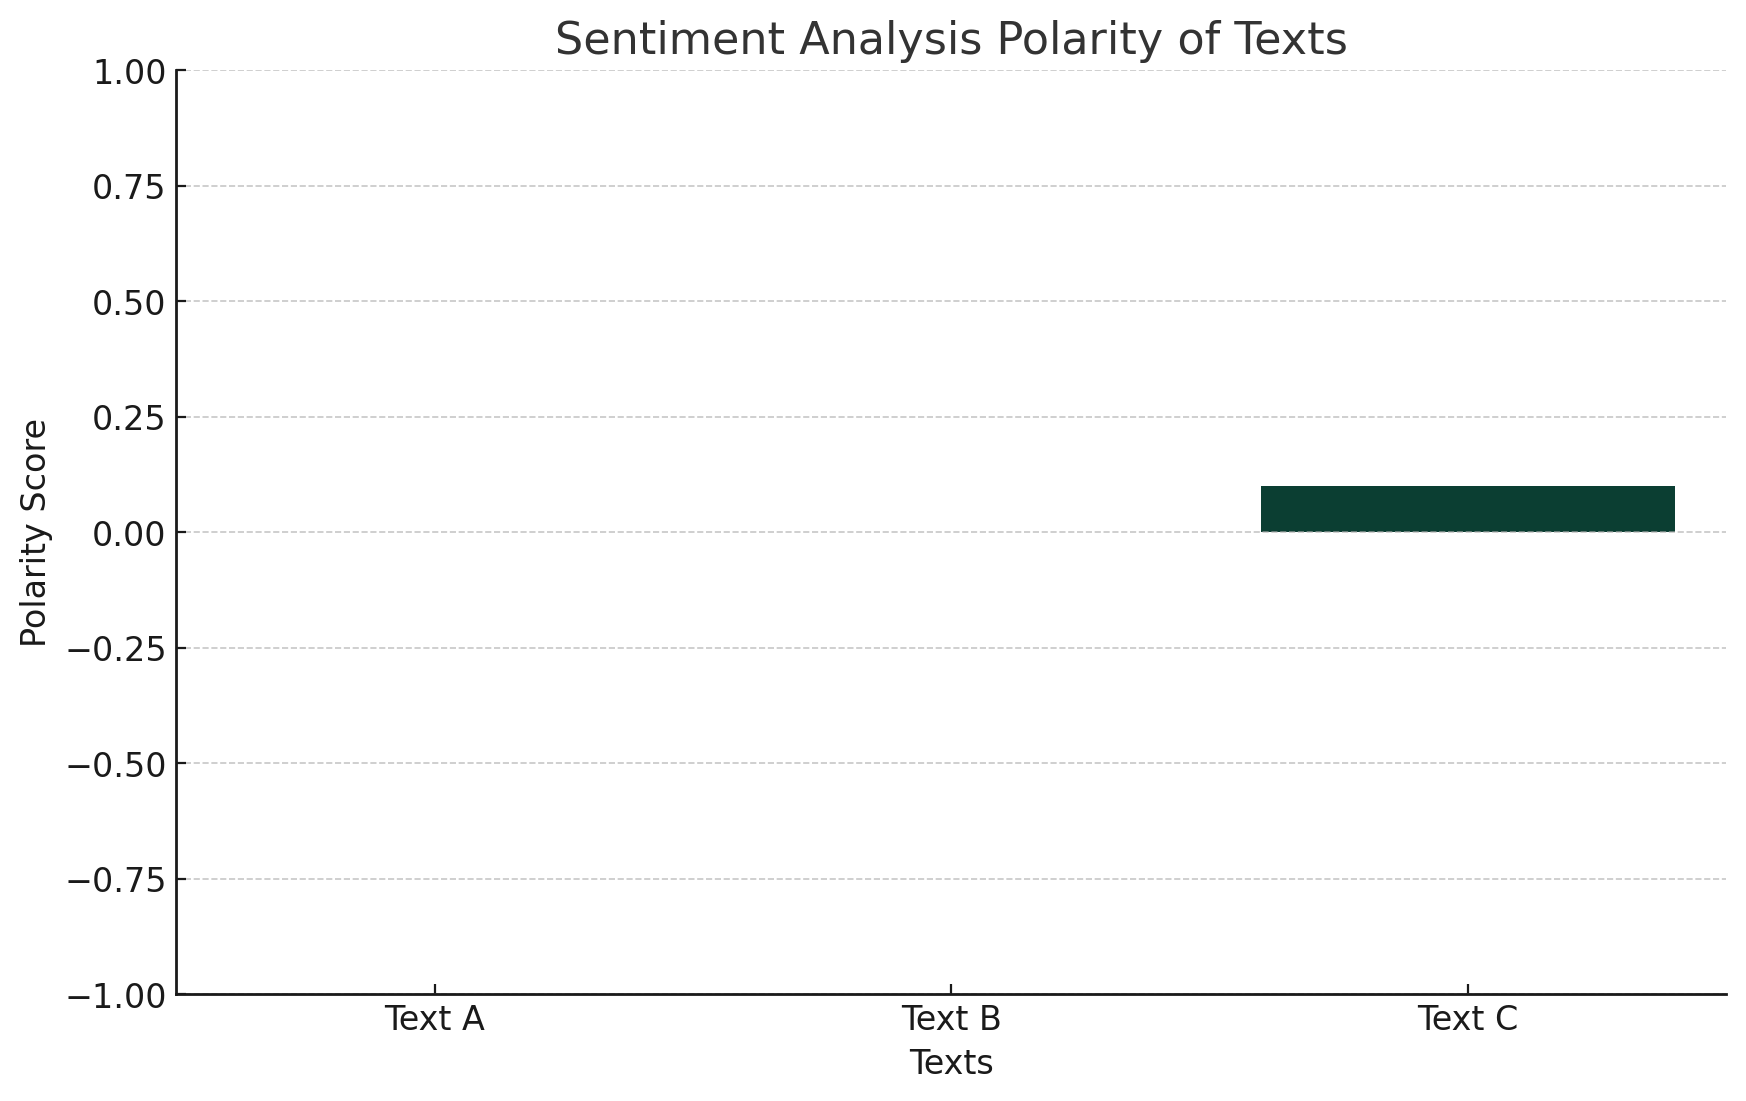Click the −0.25 y-axis tick label

pos(115,649)
